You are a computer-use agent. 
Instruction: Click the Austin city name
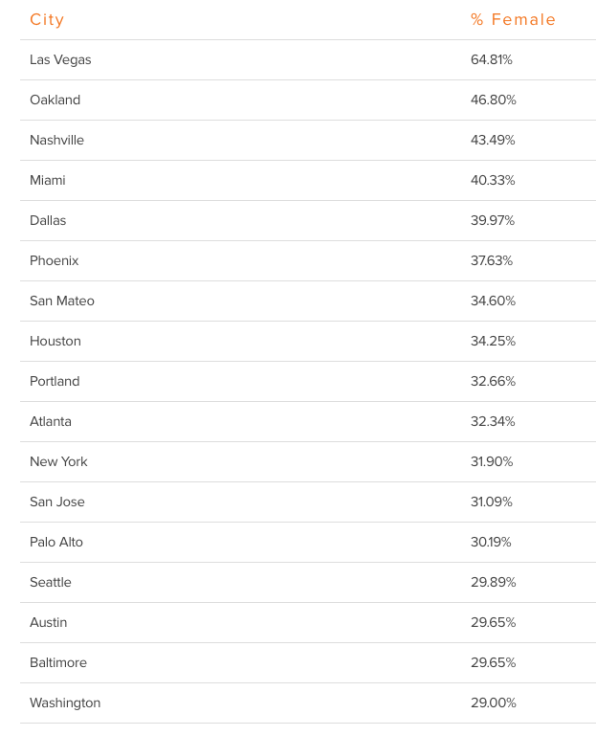[x=48, y=622]
